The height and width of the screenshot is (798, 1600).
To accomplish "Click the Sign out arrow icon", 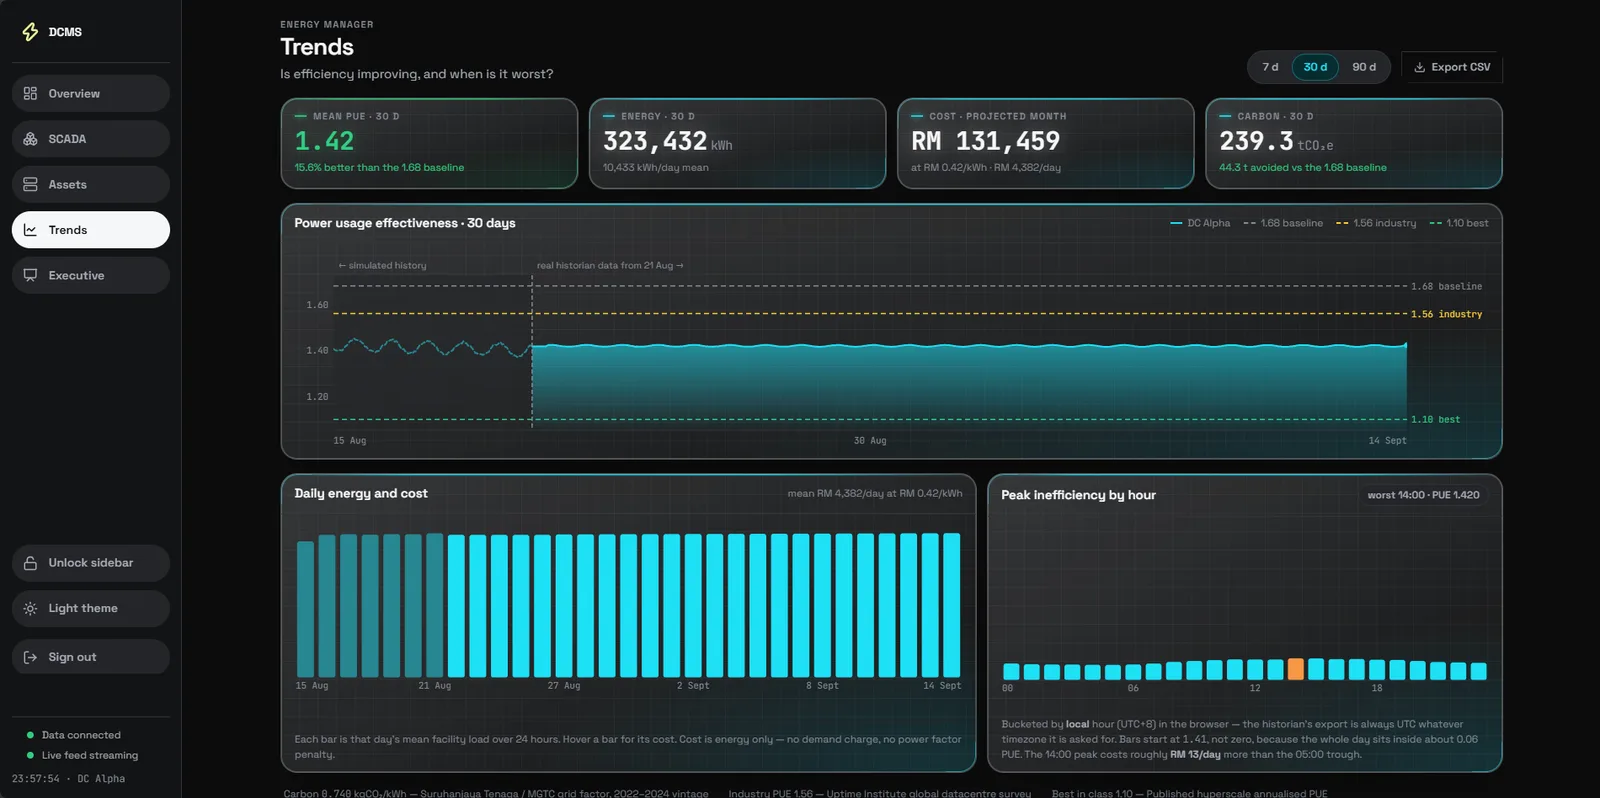I will pyautogui.click(x=30, y=657).
